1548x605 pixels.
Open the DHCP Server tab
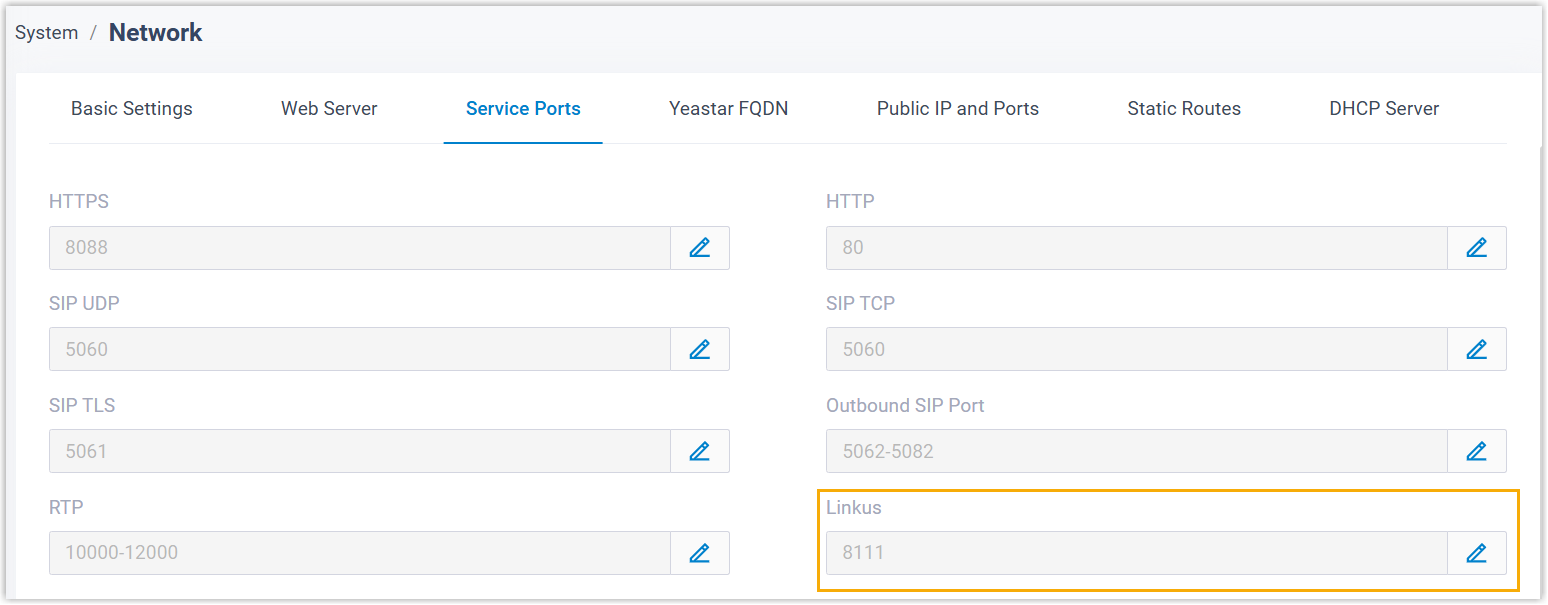pos(1383,109)
